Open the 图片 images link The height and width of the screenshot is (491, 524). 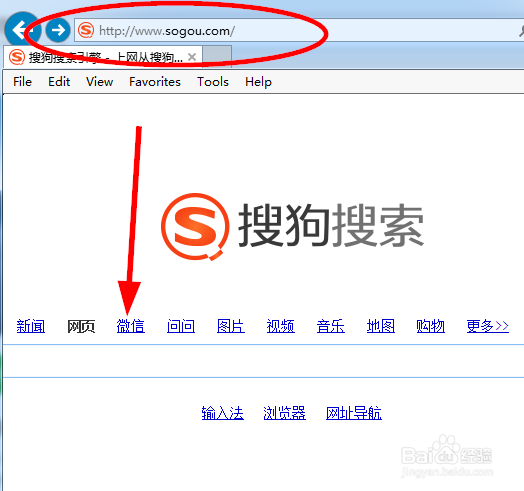coord(231,326)
